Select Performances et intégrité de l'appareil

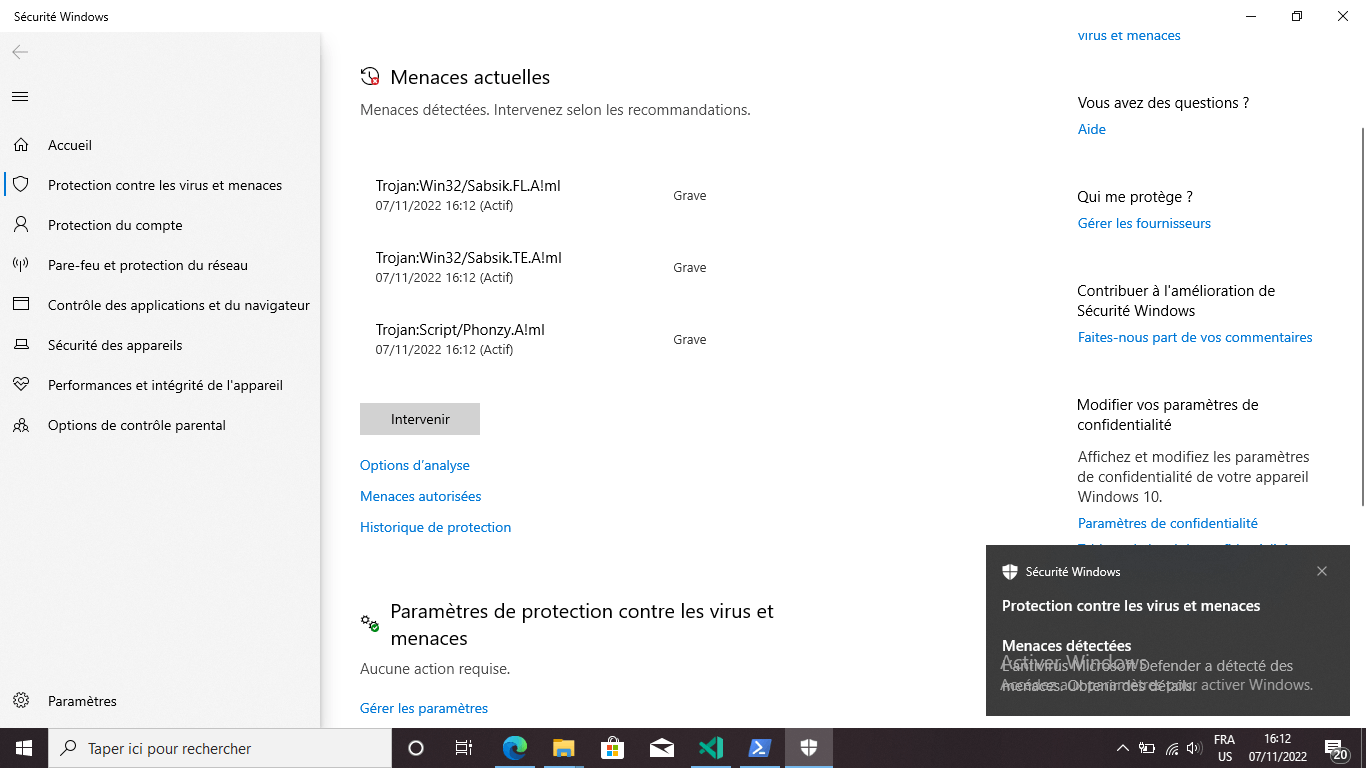[160, 385]
